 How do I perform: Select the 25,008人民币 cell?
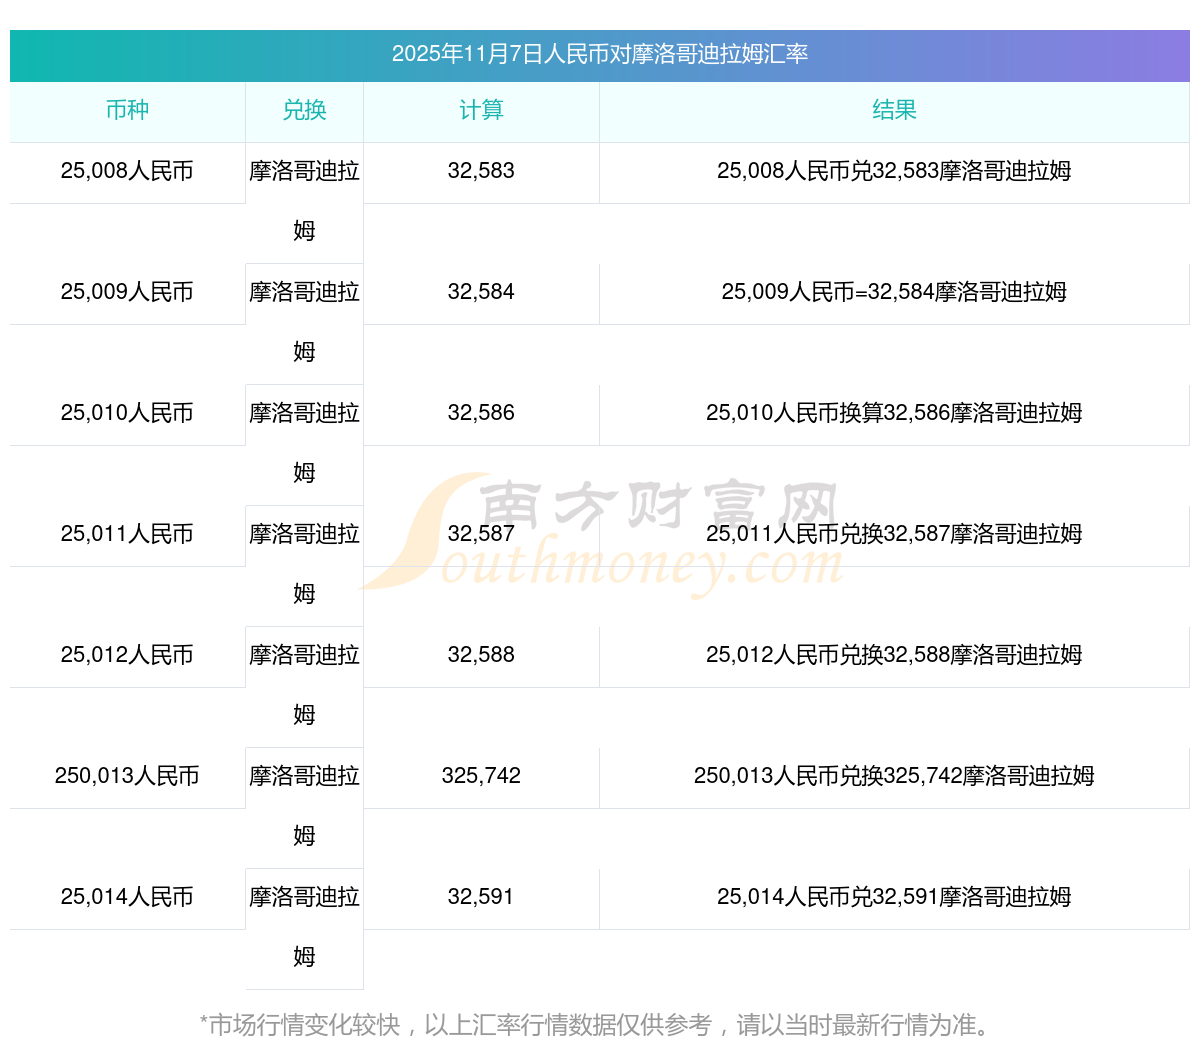tap(127, 171)
